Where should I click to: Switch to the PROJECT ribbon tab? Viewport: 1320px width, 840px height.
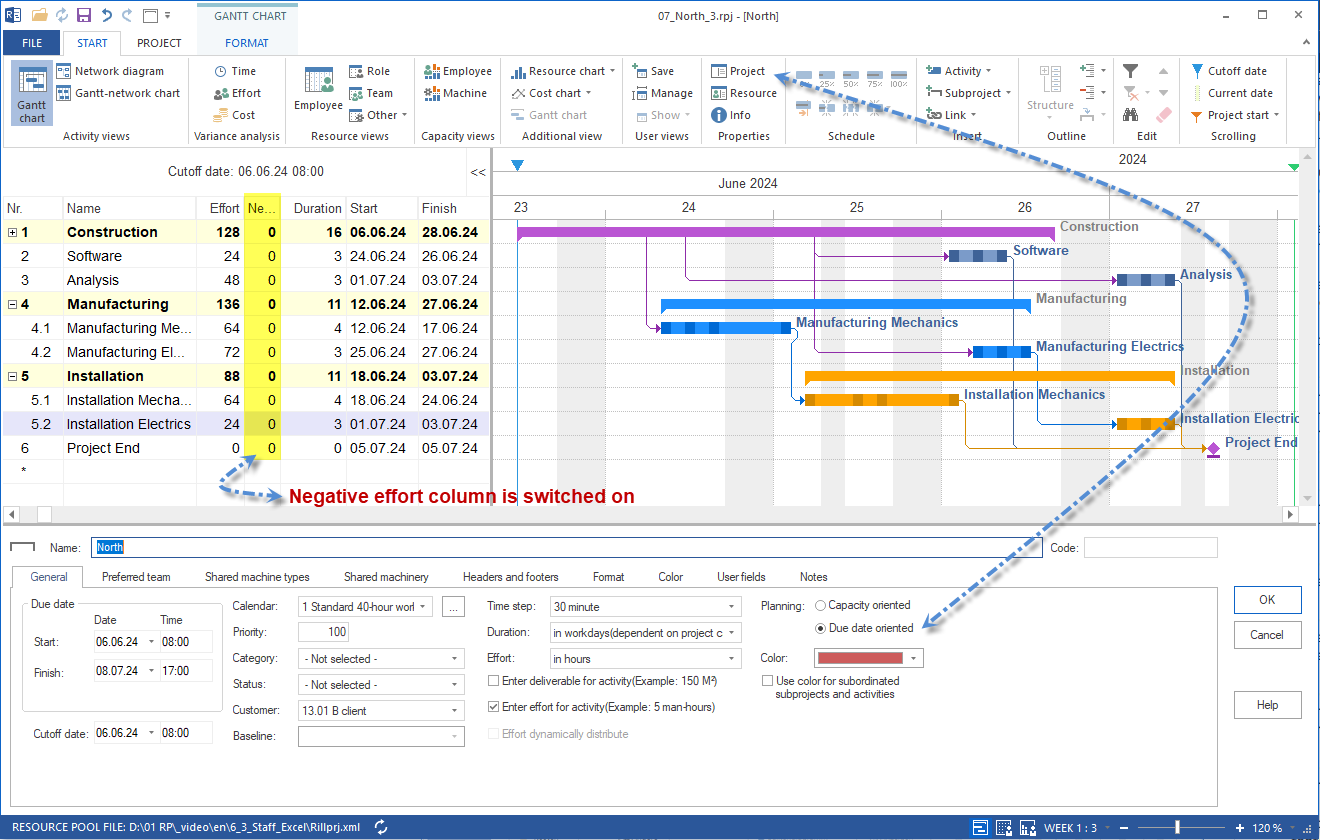(159, 43)
